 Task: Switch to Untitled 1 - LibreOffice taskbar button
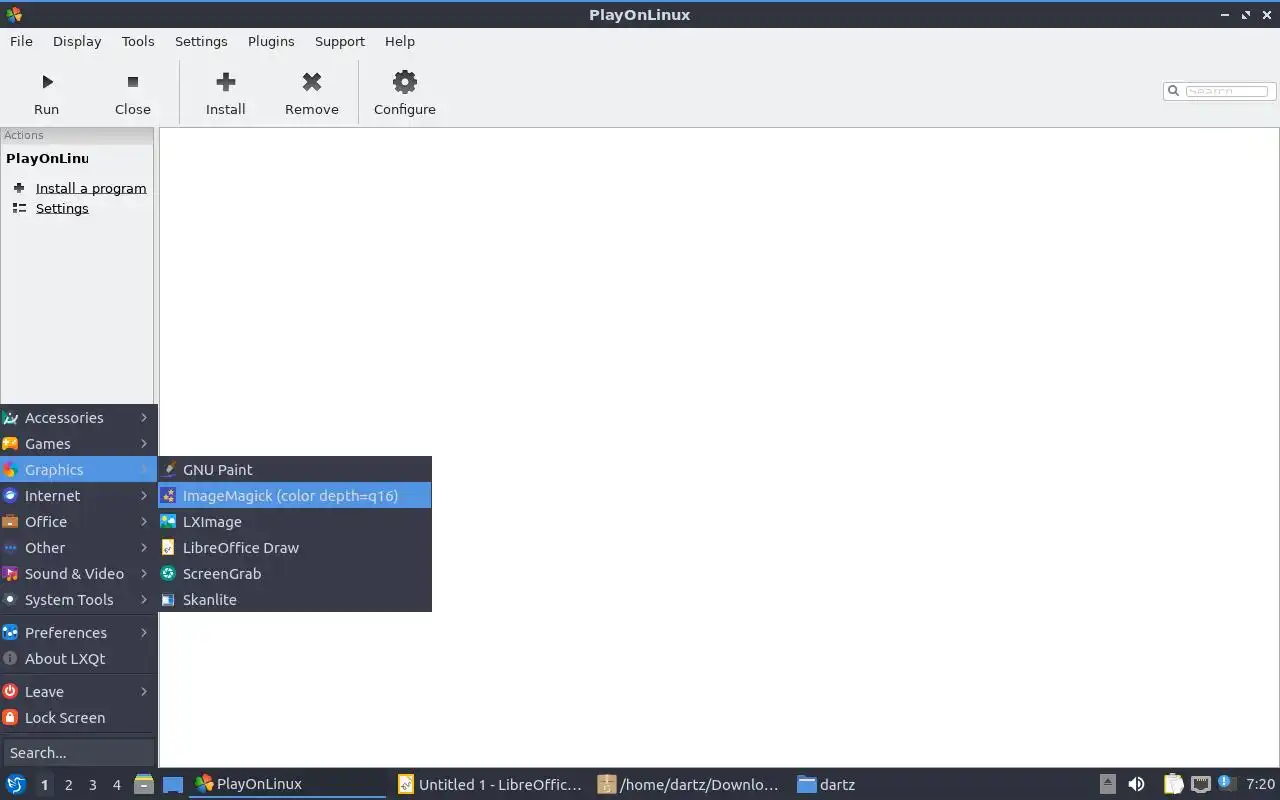click(x=490, y=784)
